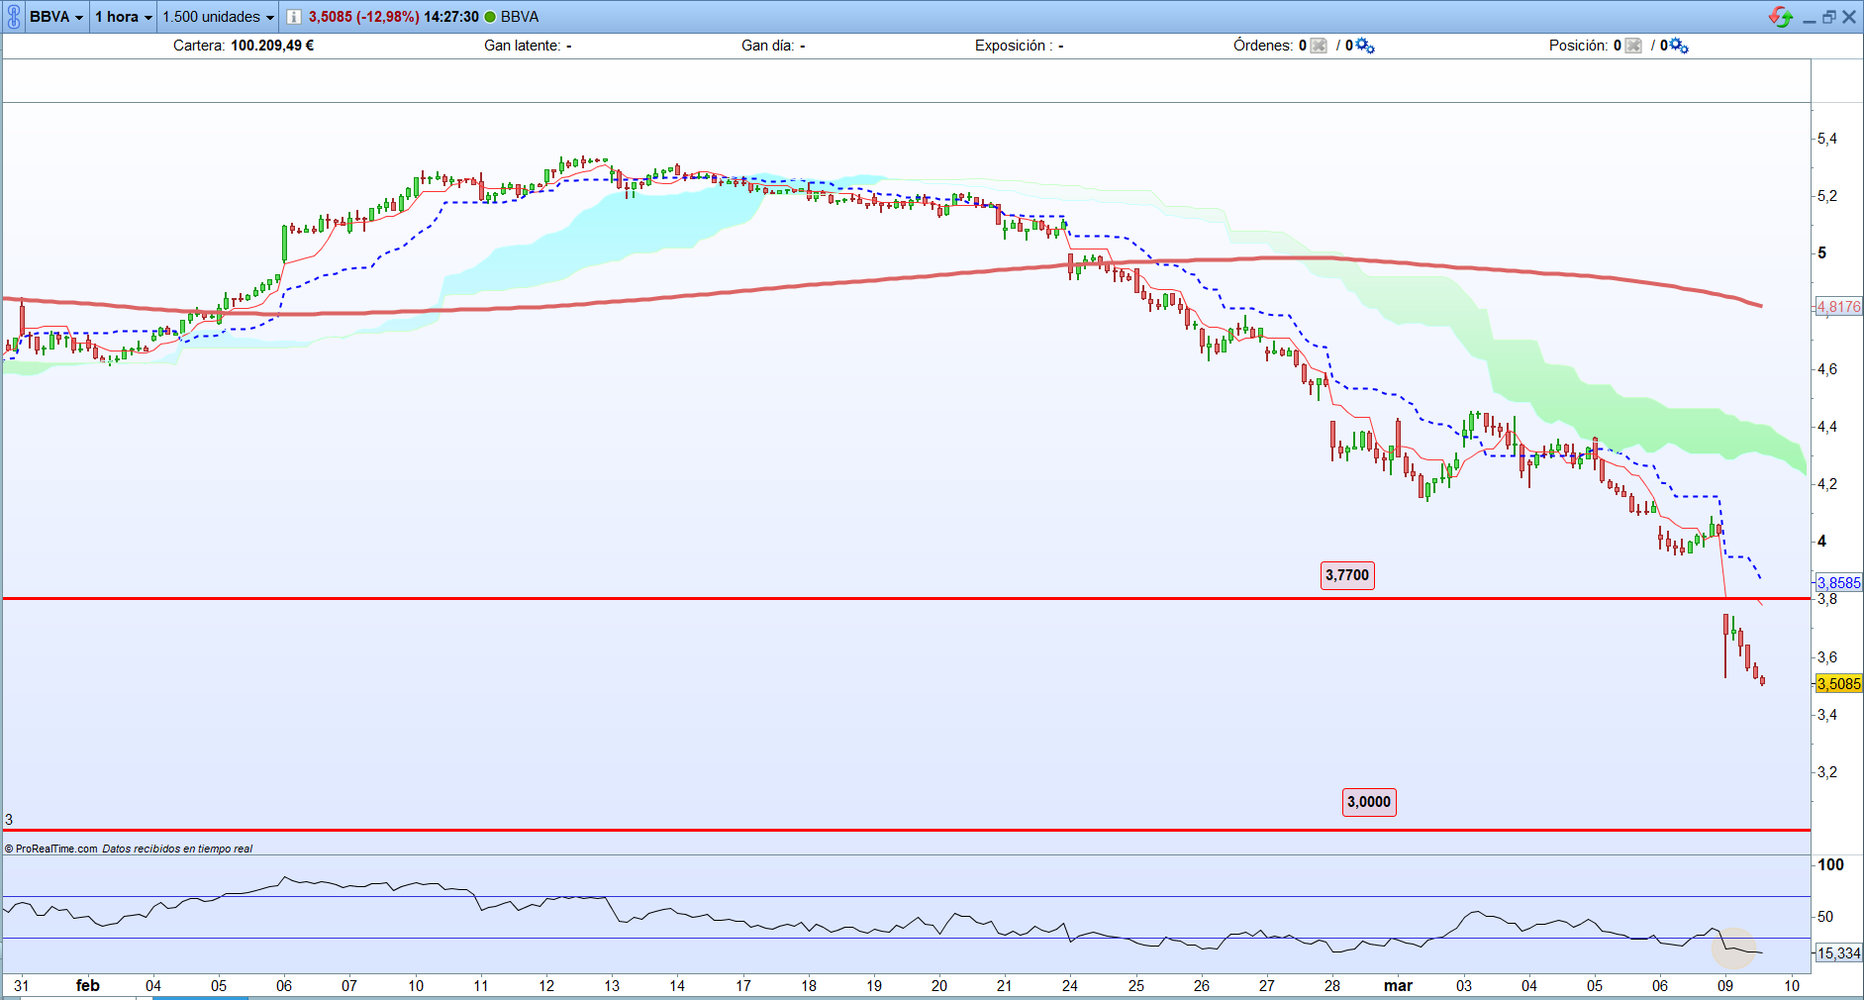This screenshot has width=1864, height=1000.
Task: Click the 3,2 price axis label
Action: click(x=1827, y=772)
